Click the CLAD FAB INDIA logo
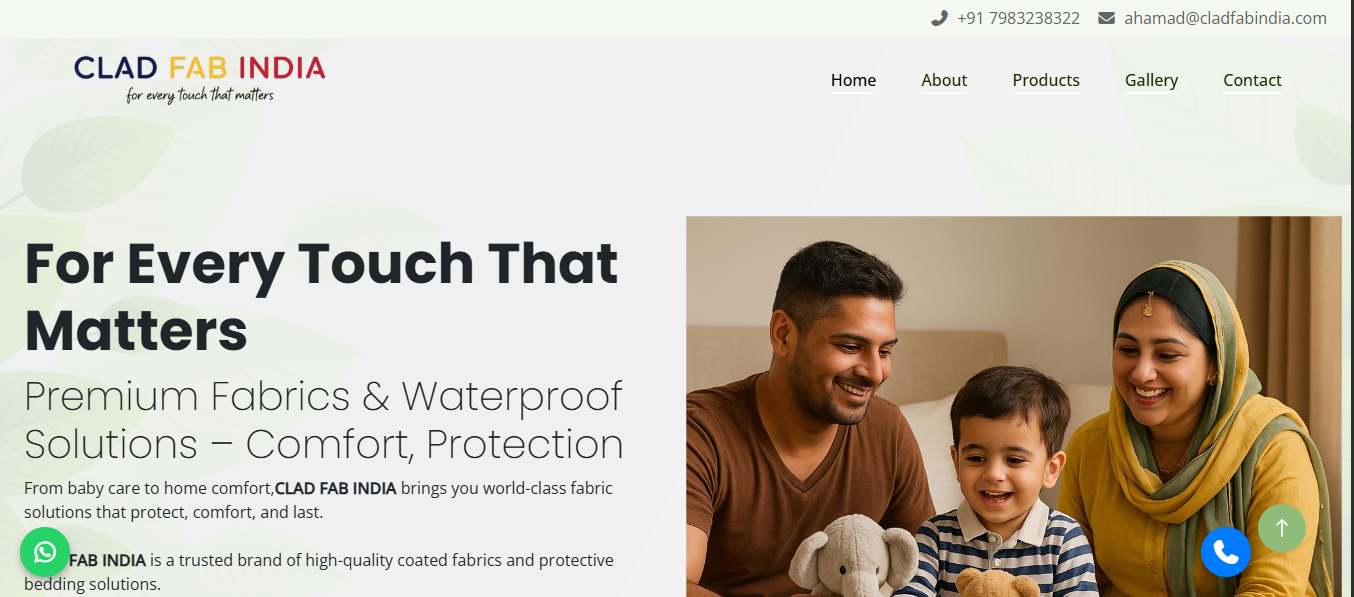The image size is (1354, 597). [200, 78]
